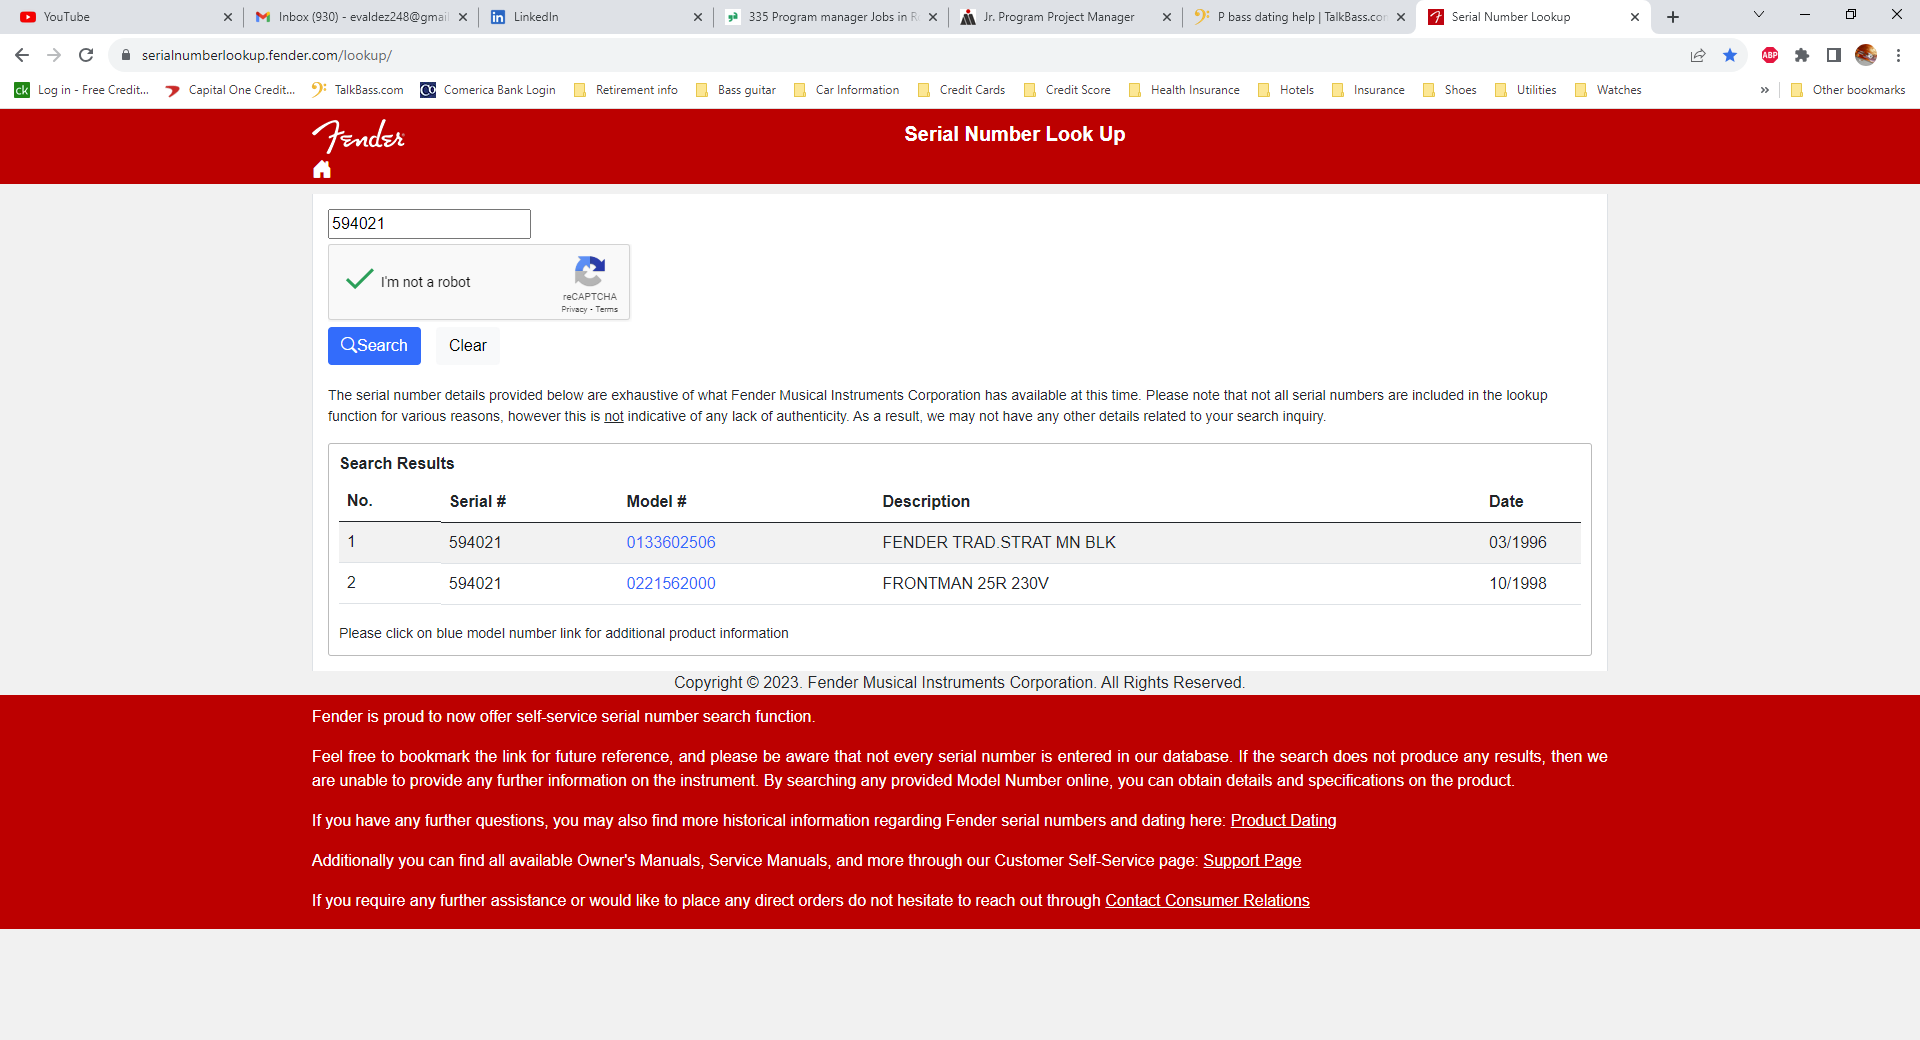Open the Watches bookmark folder

tap(1608, 90)
